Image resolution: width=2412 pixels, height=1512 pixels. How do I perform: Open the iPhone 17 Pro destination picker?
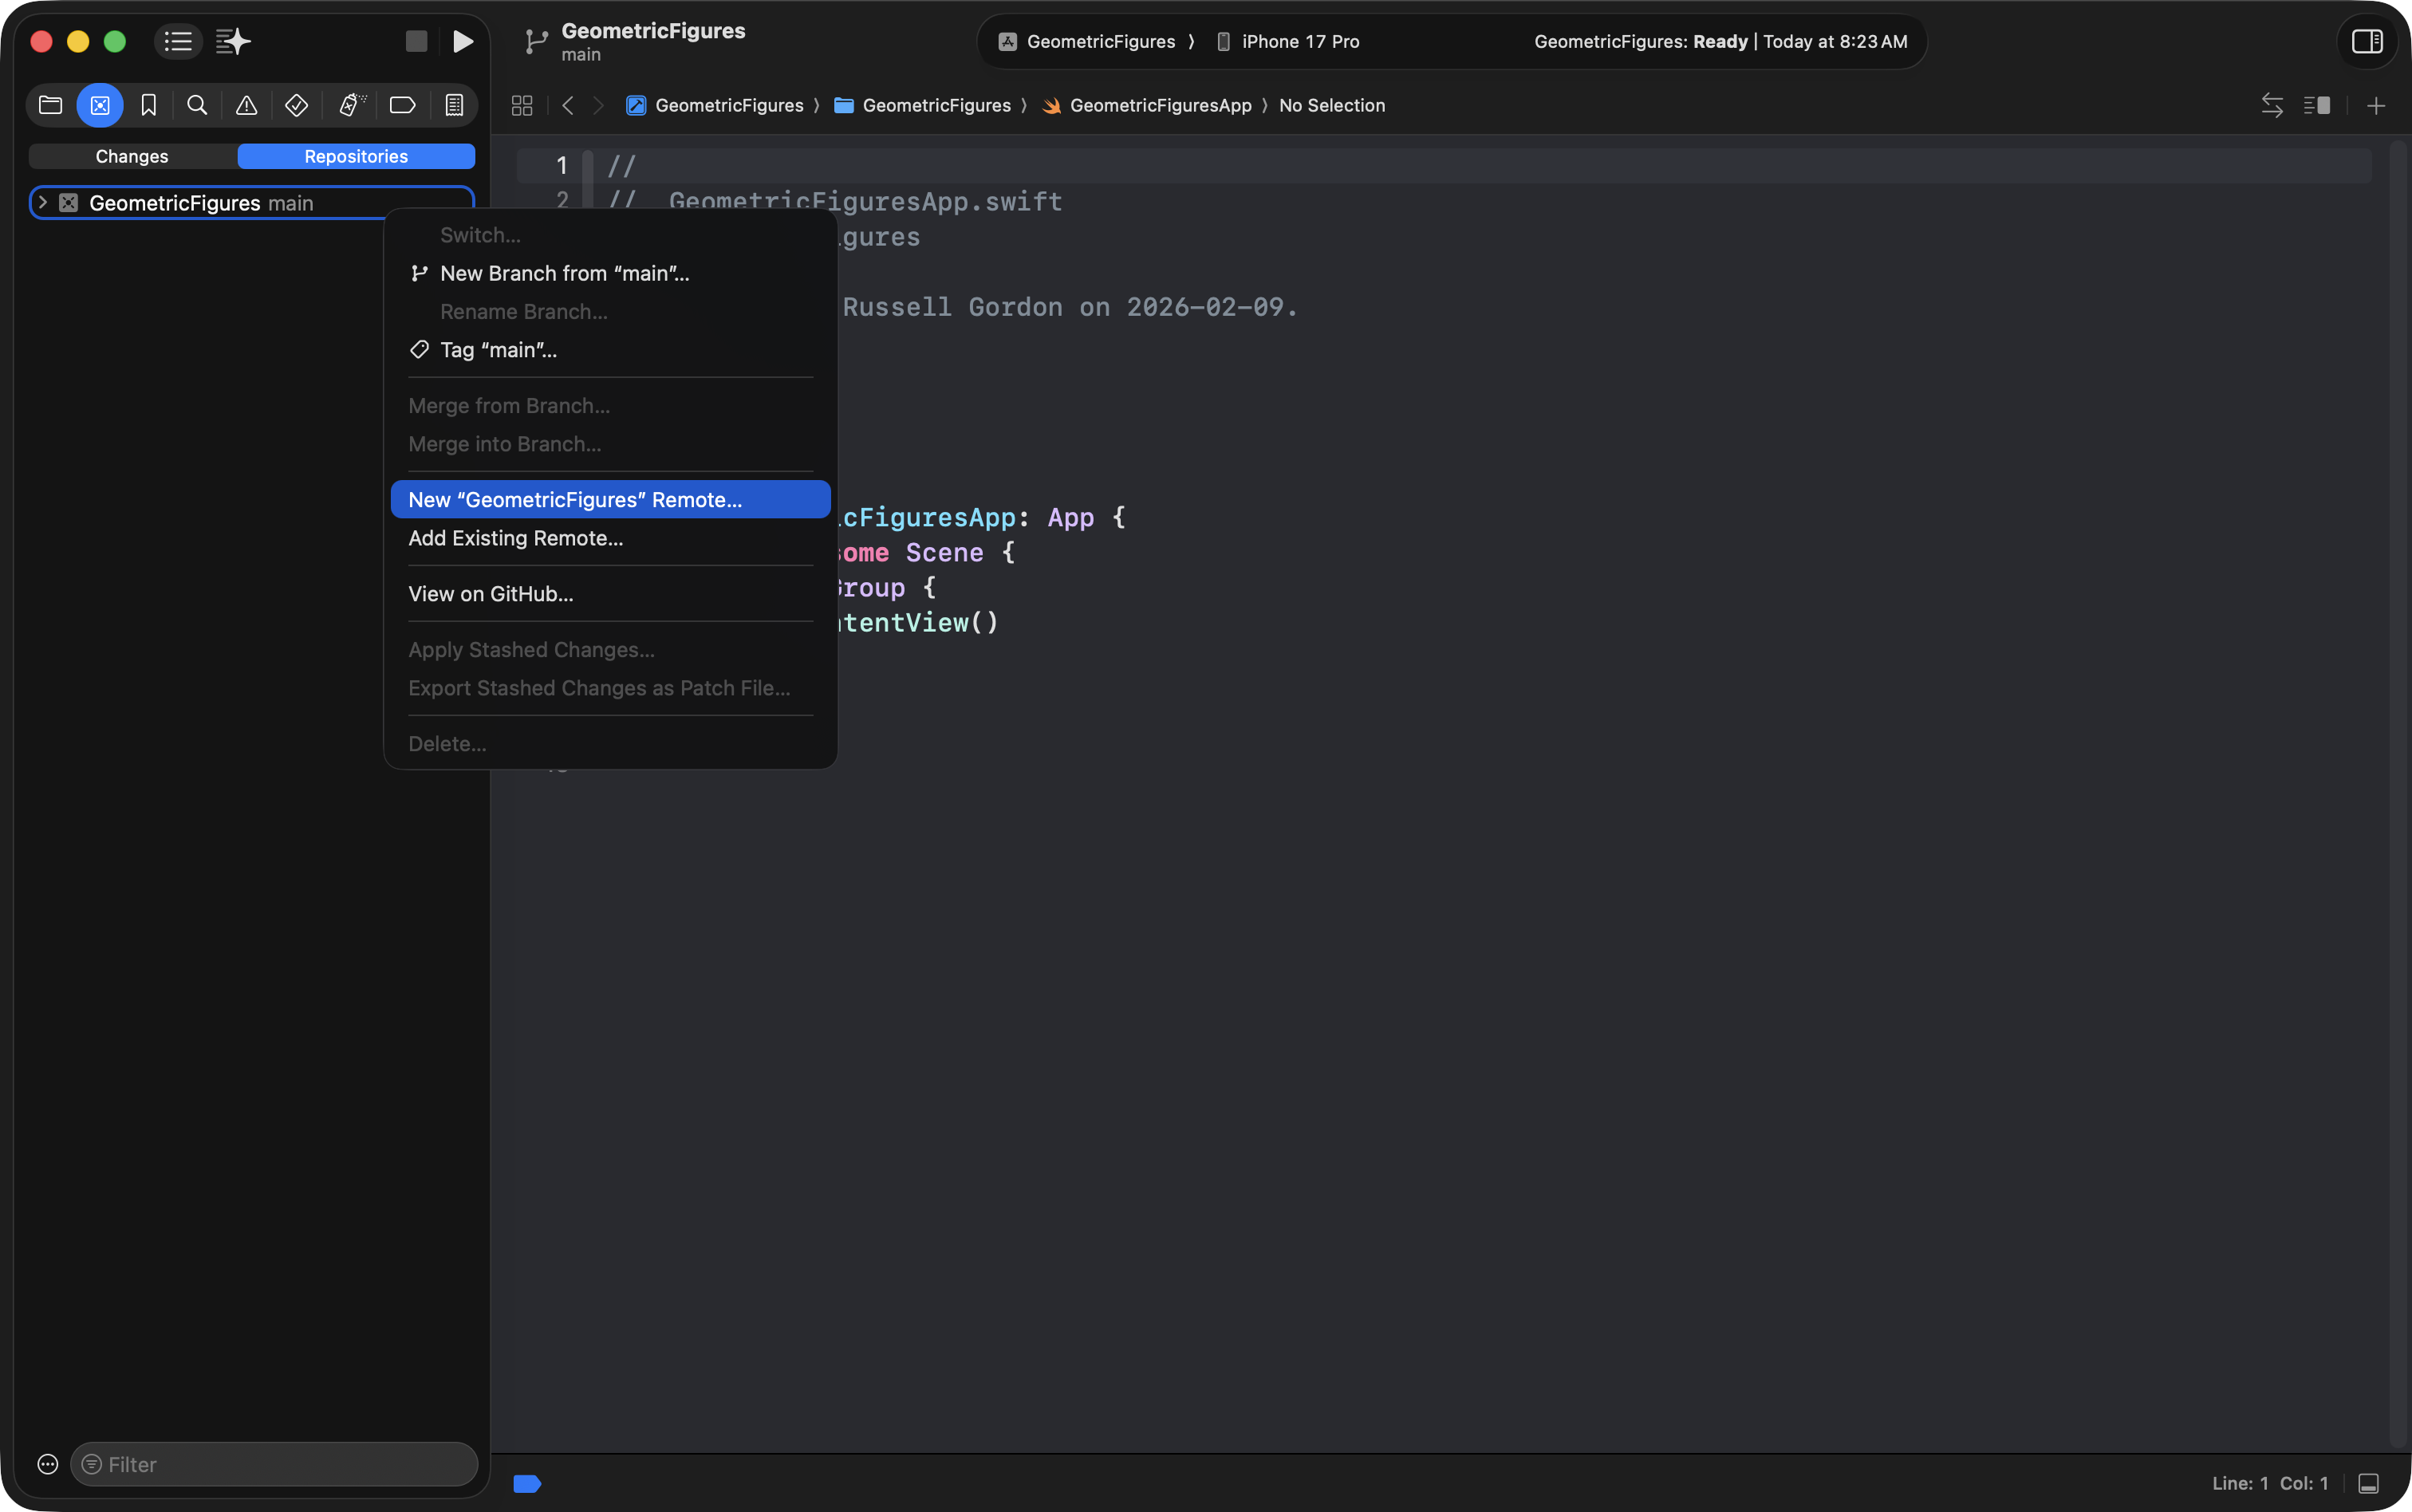[x=1288, y=41]
